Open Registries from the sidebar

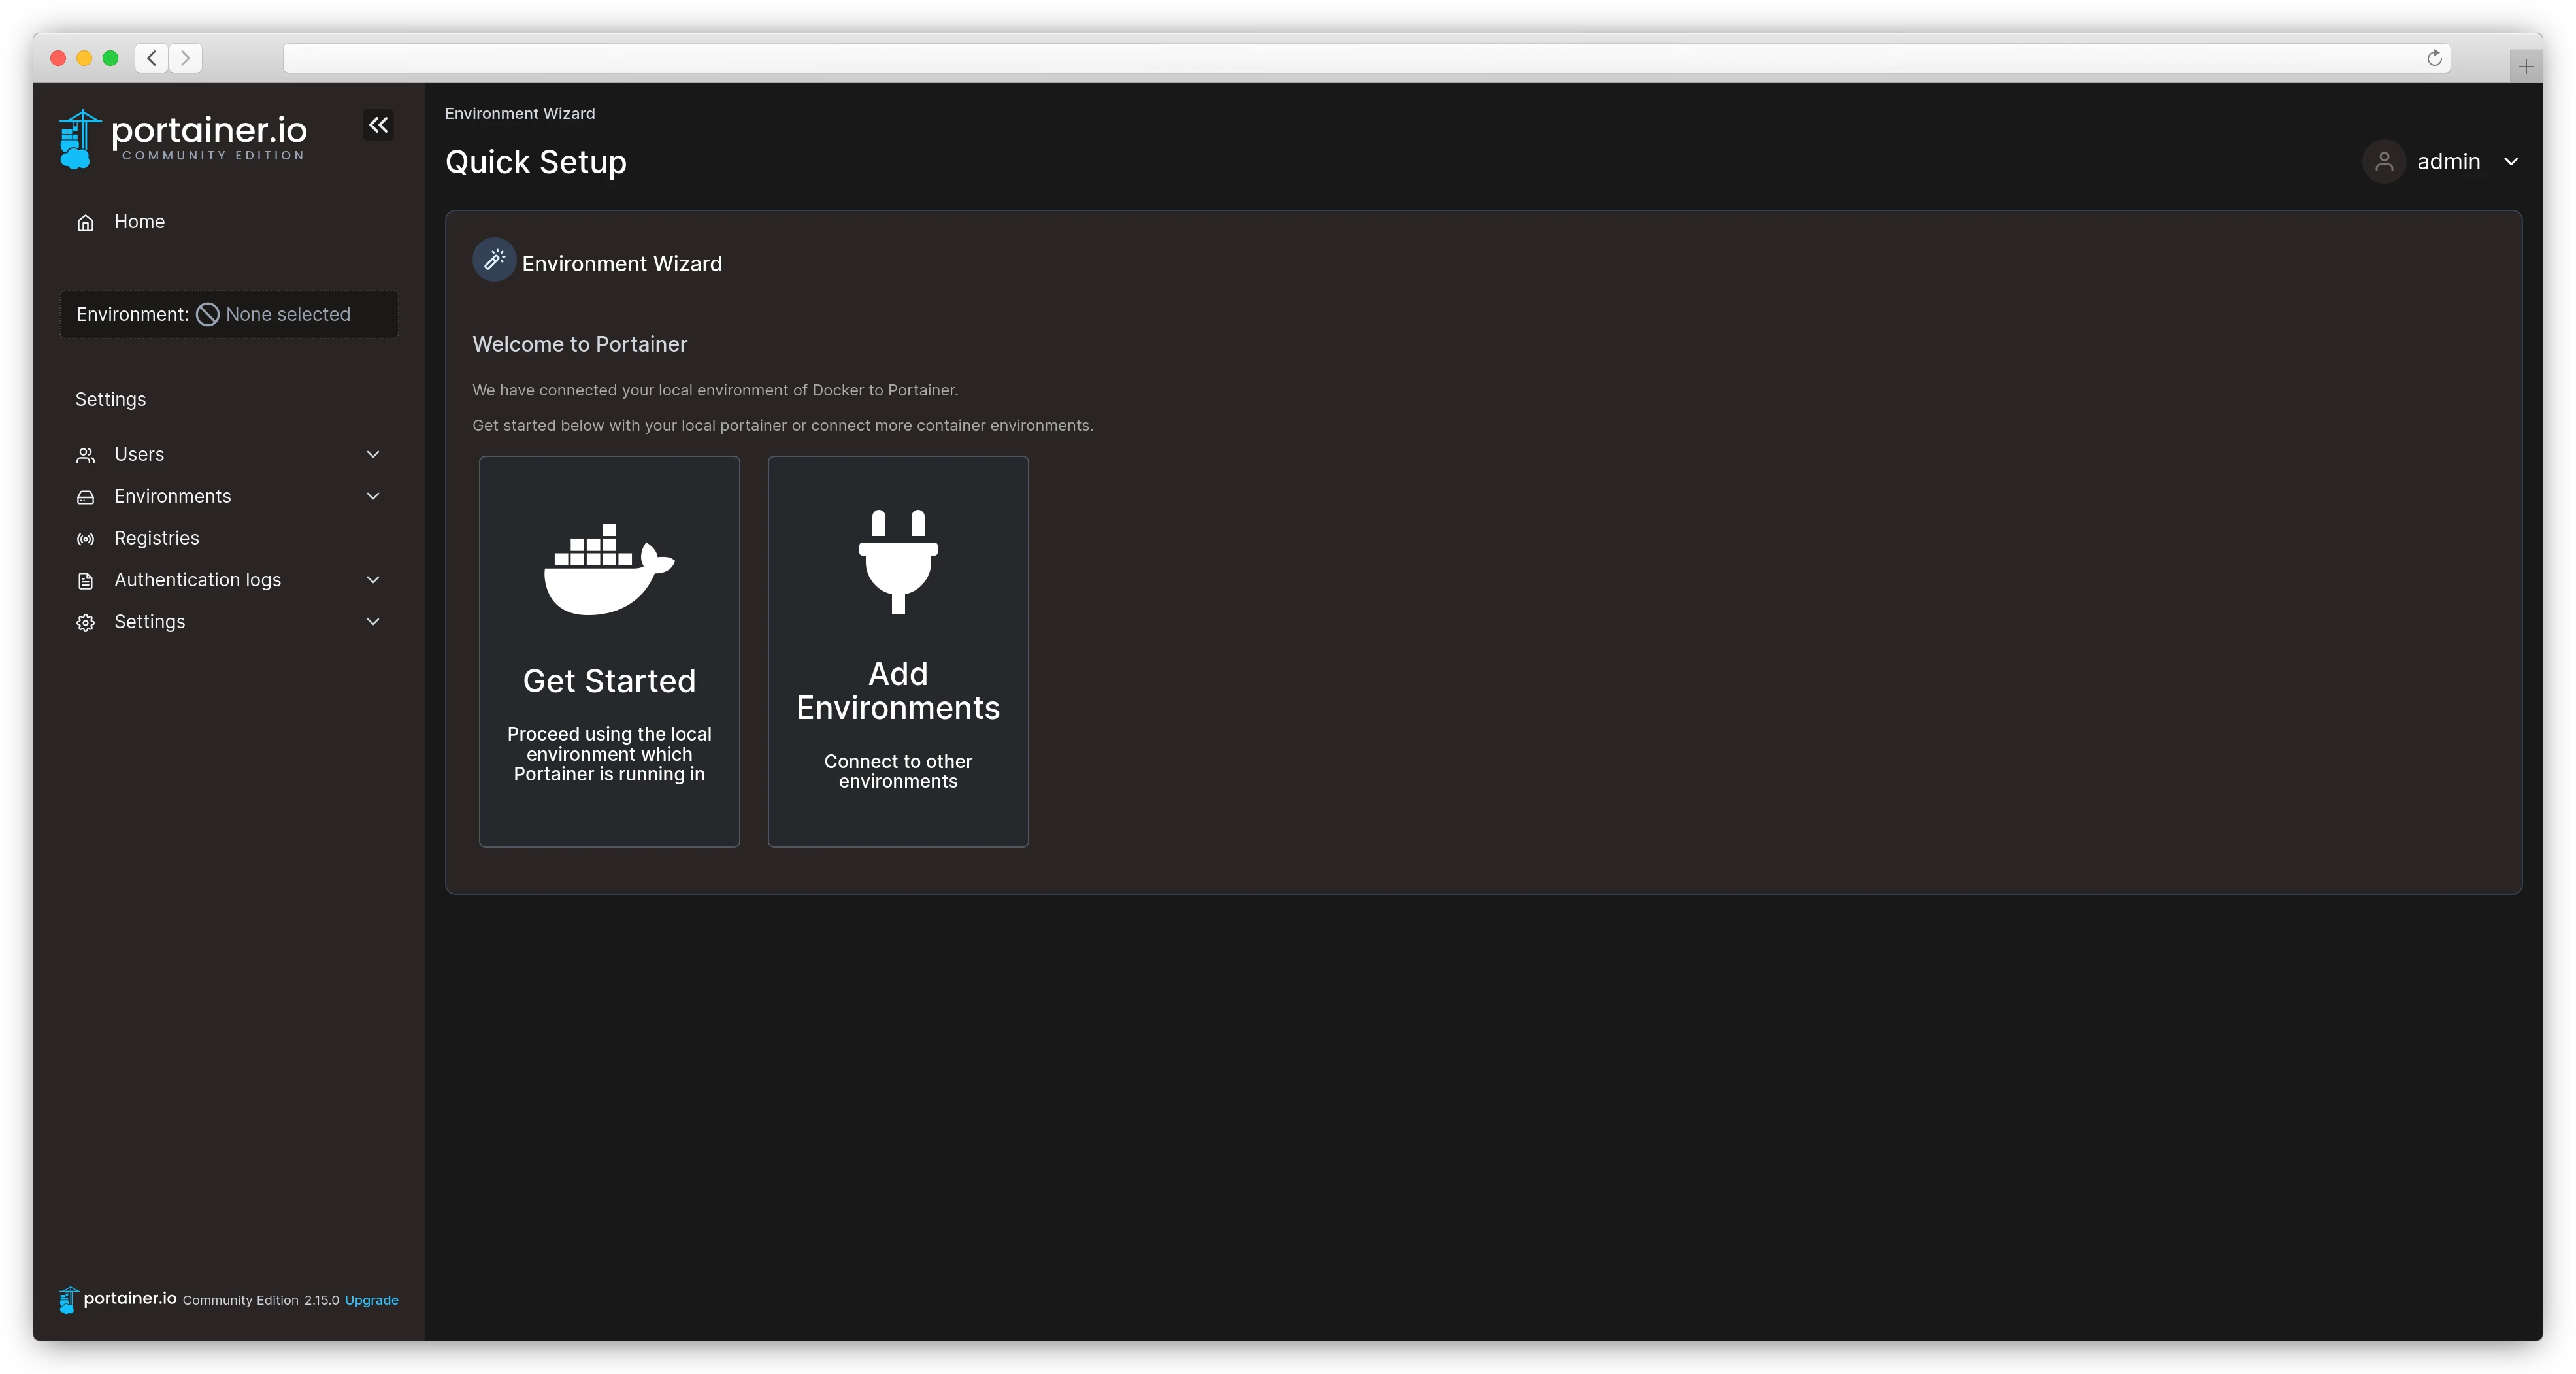tap(157, 538)
